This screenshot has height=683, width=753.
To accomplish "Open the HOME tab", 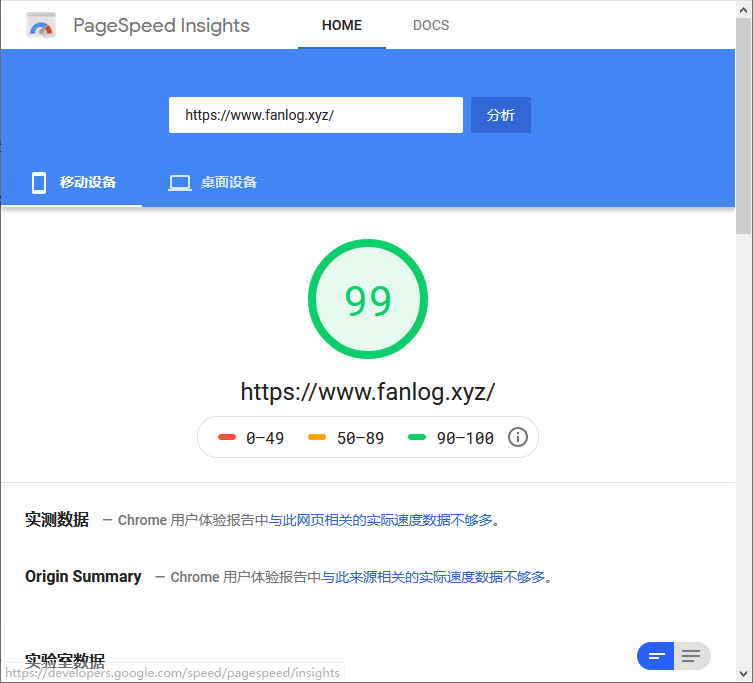I will pos(341,25).
